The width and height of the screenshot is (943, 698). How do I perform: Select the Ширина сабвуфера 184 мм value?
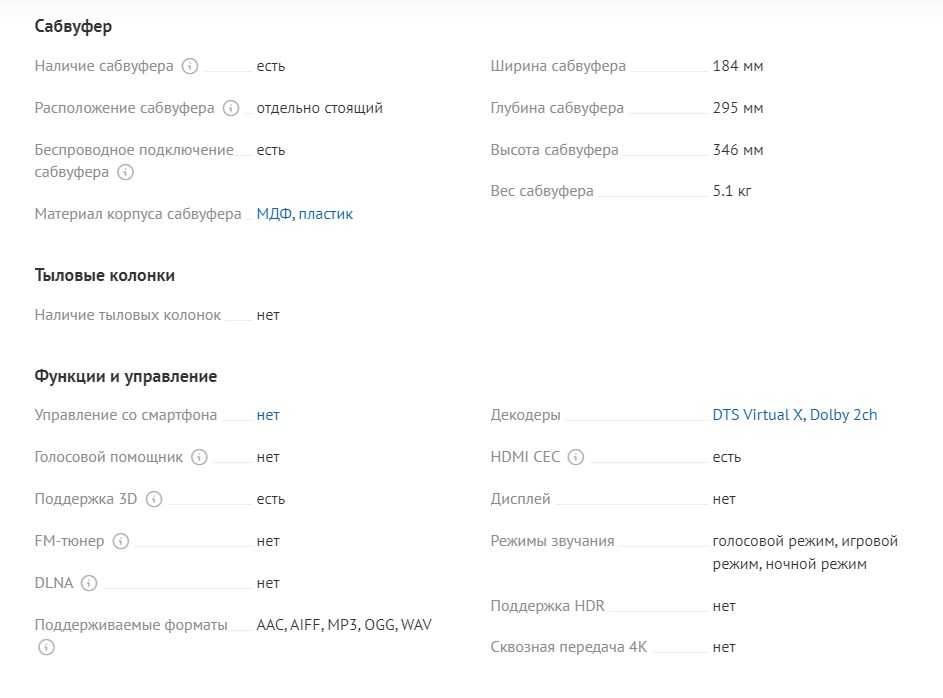point(737,66)
